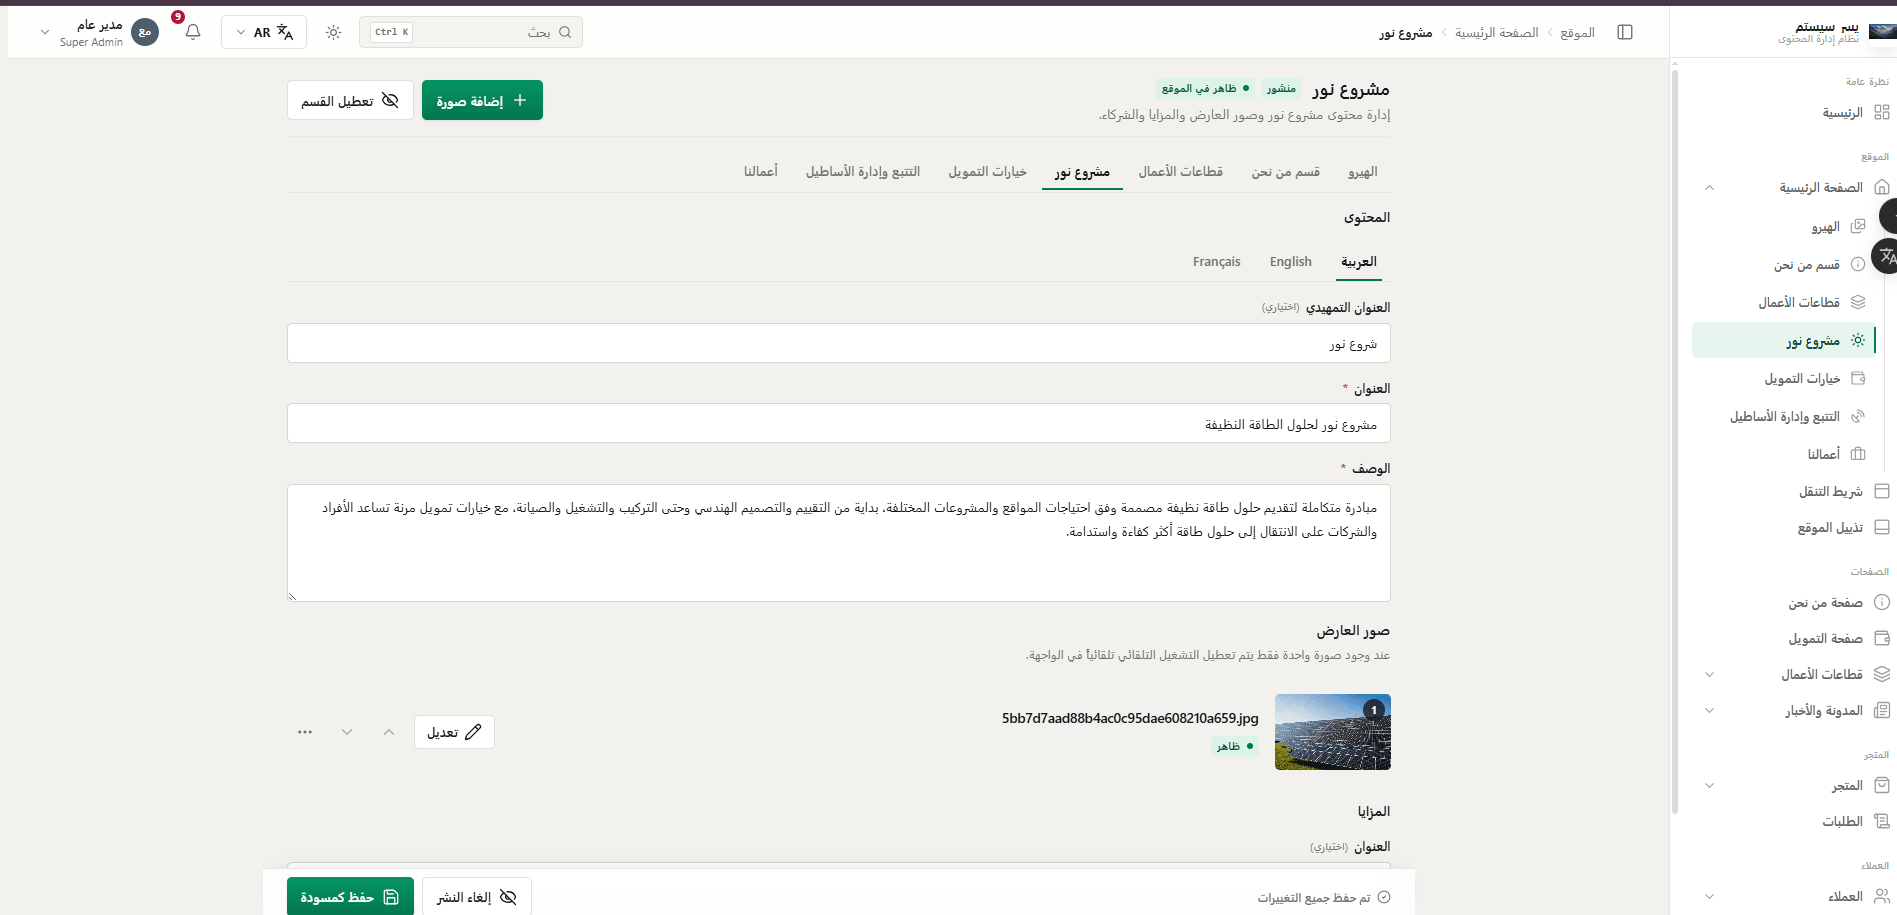The image size is (1897, 915).
Task: Click شريط التنقل sidebar icon
Action: (1881, 491)
